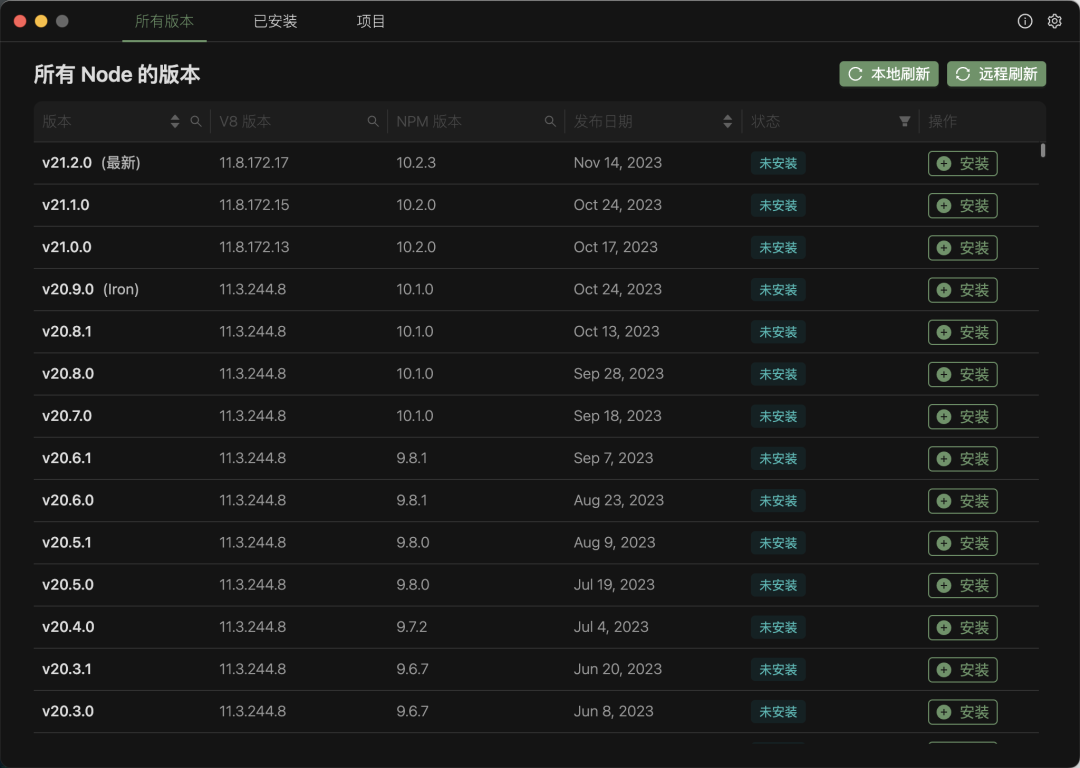The image size is (1080, 768).
Task: Install Node v21.2.0 via 安装 button
Action: pos(962,164)
